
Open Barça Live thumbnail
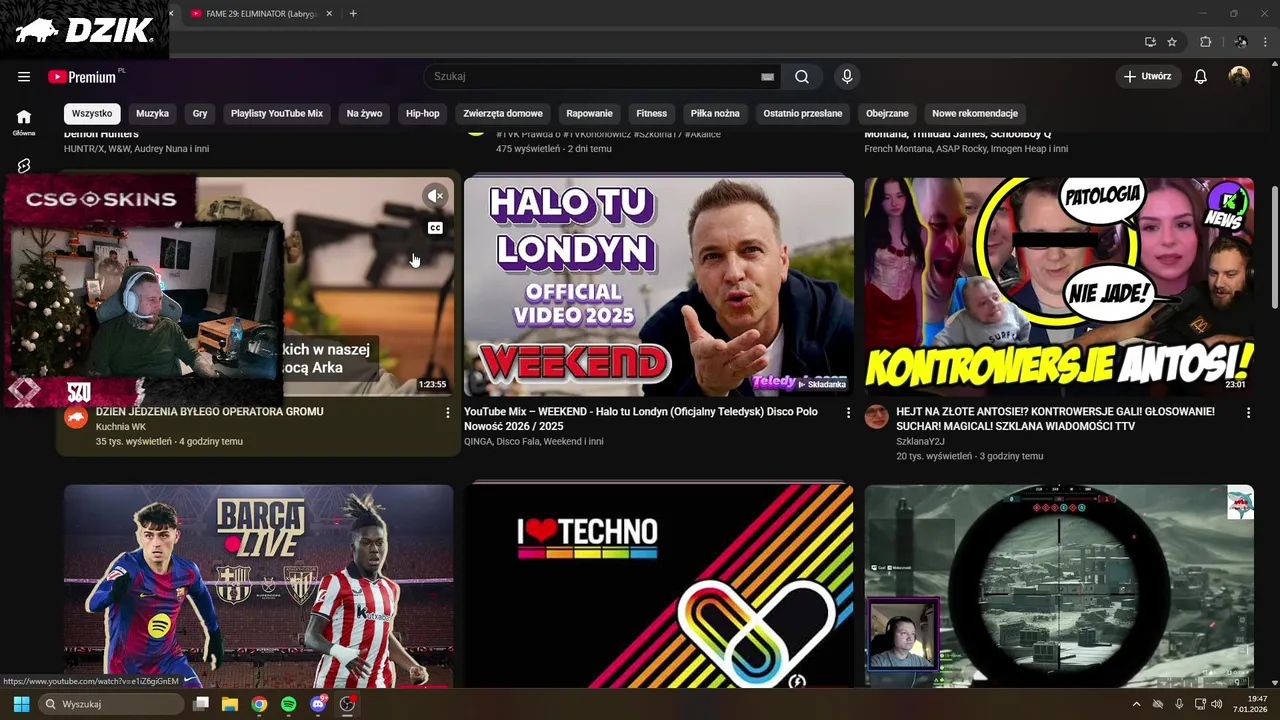tap(258, 586)
